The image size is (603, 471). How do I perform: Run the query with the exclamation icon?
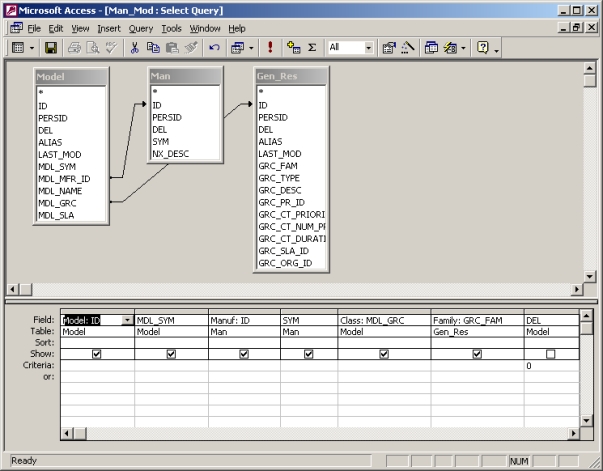pos(270,48)
